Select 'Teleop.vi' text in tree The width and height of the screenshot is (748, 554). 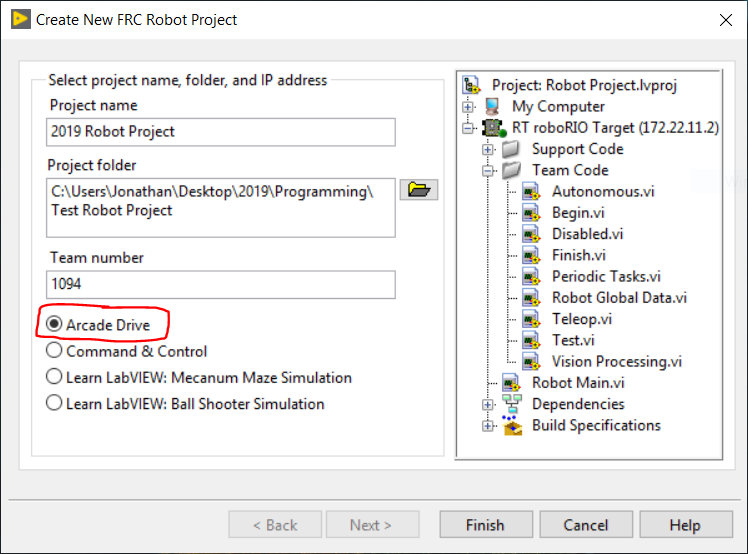tap(582, 319)
